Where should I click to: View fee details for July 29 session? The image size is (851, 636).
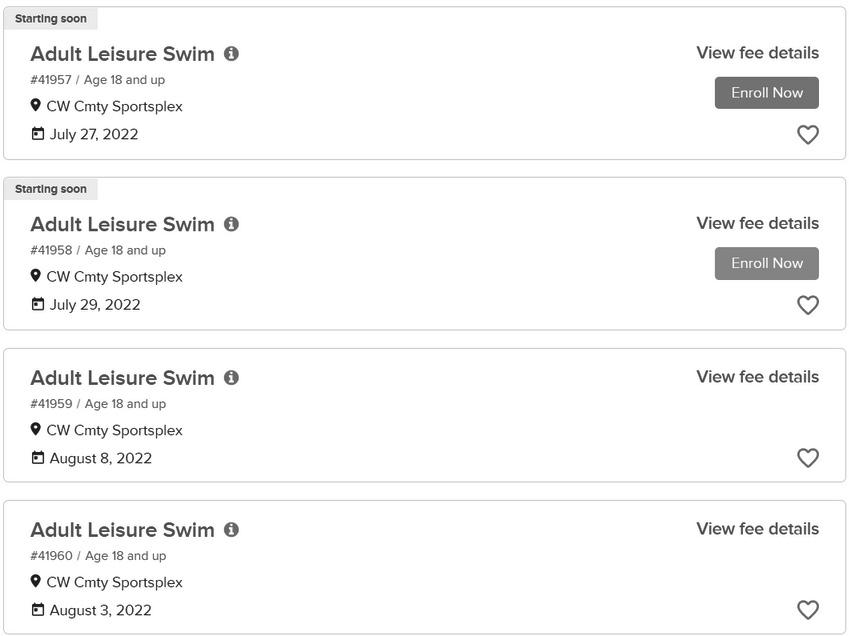click(x=757, y=223)
